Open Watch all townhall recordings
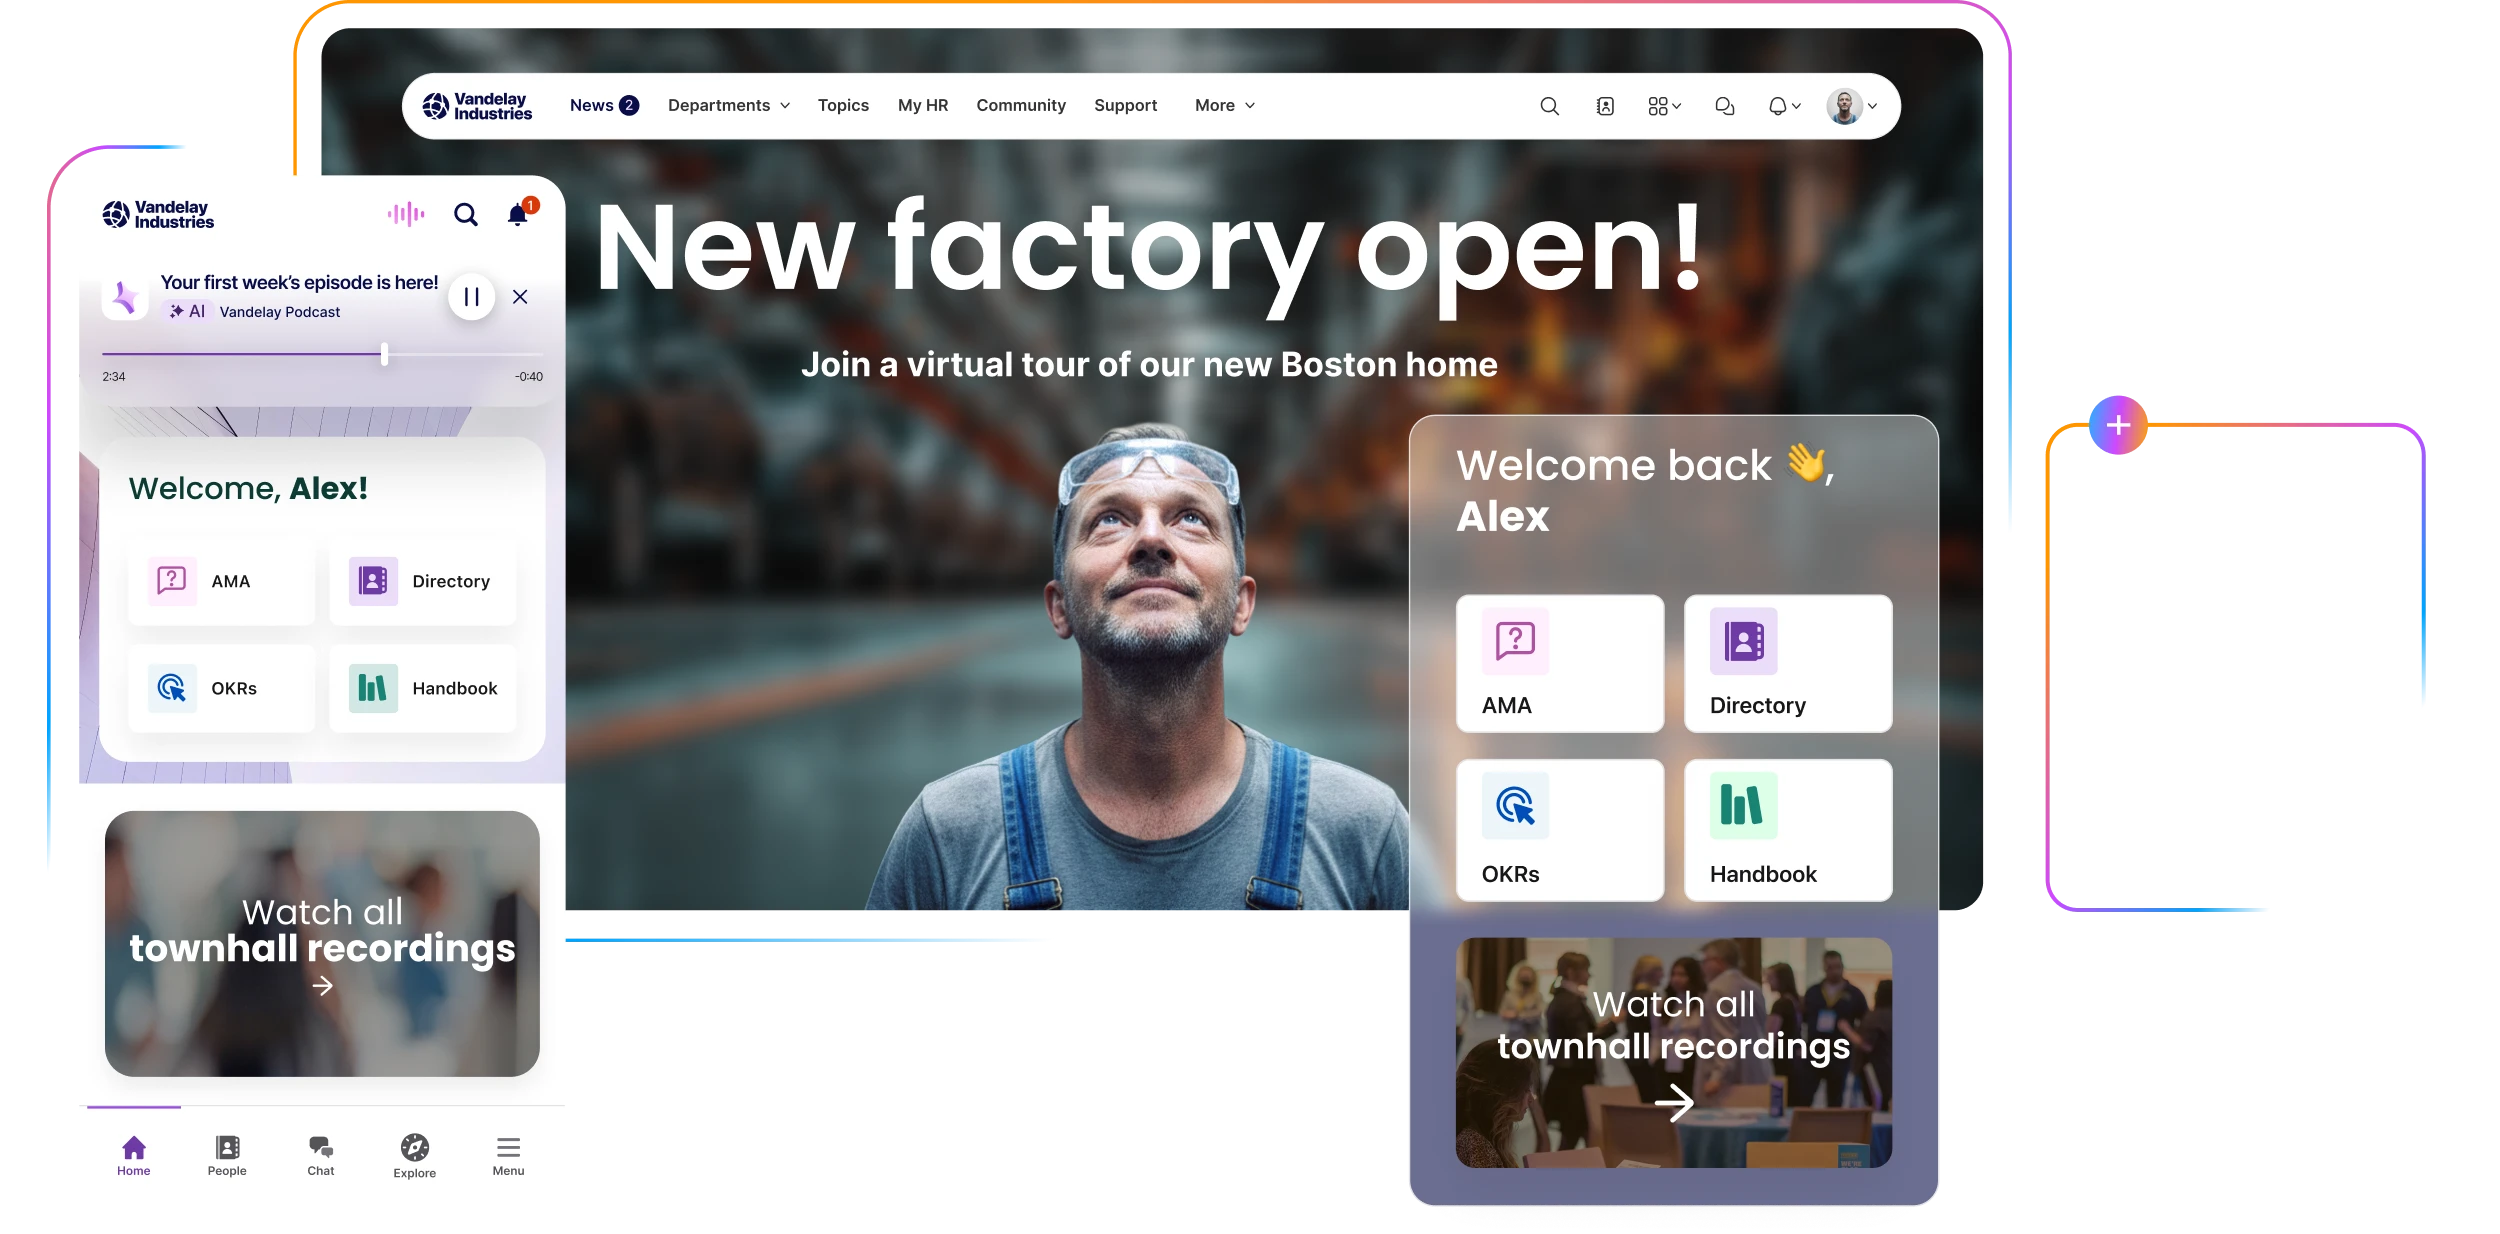The width and height of the screenshot is (2500, 1234). (x=322, y=943)
